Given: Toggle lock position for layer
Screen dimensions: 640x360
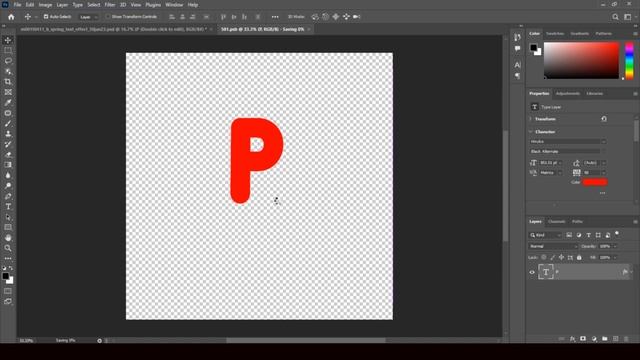Looking at the screenshot, I should tap(561, 258).
